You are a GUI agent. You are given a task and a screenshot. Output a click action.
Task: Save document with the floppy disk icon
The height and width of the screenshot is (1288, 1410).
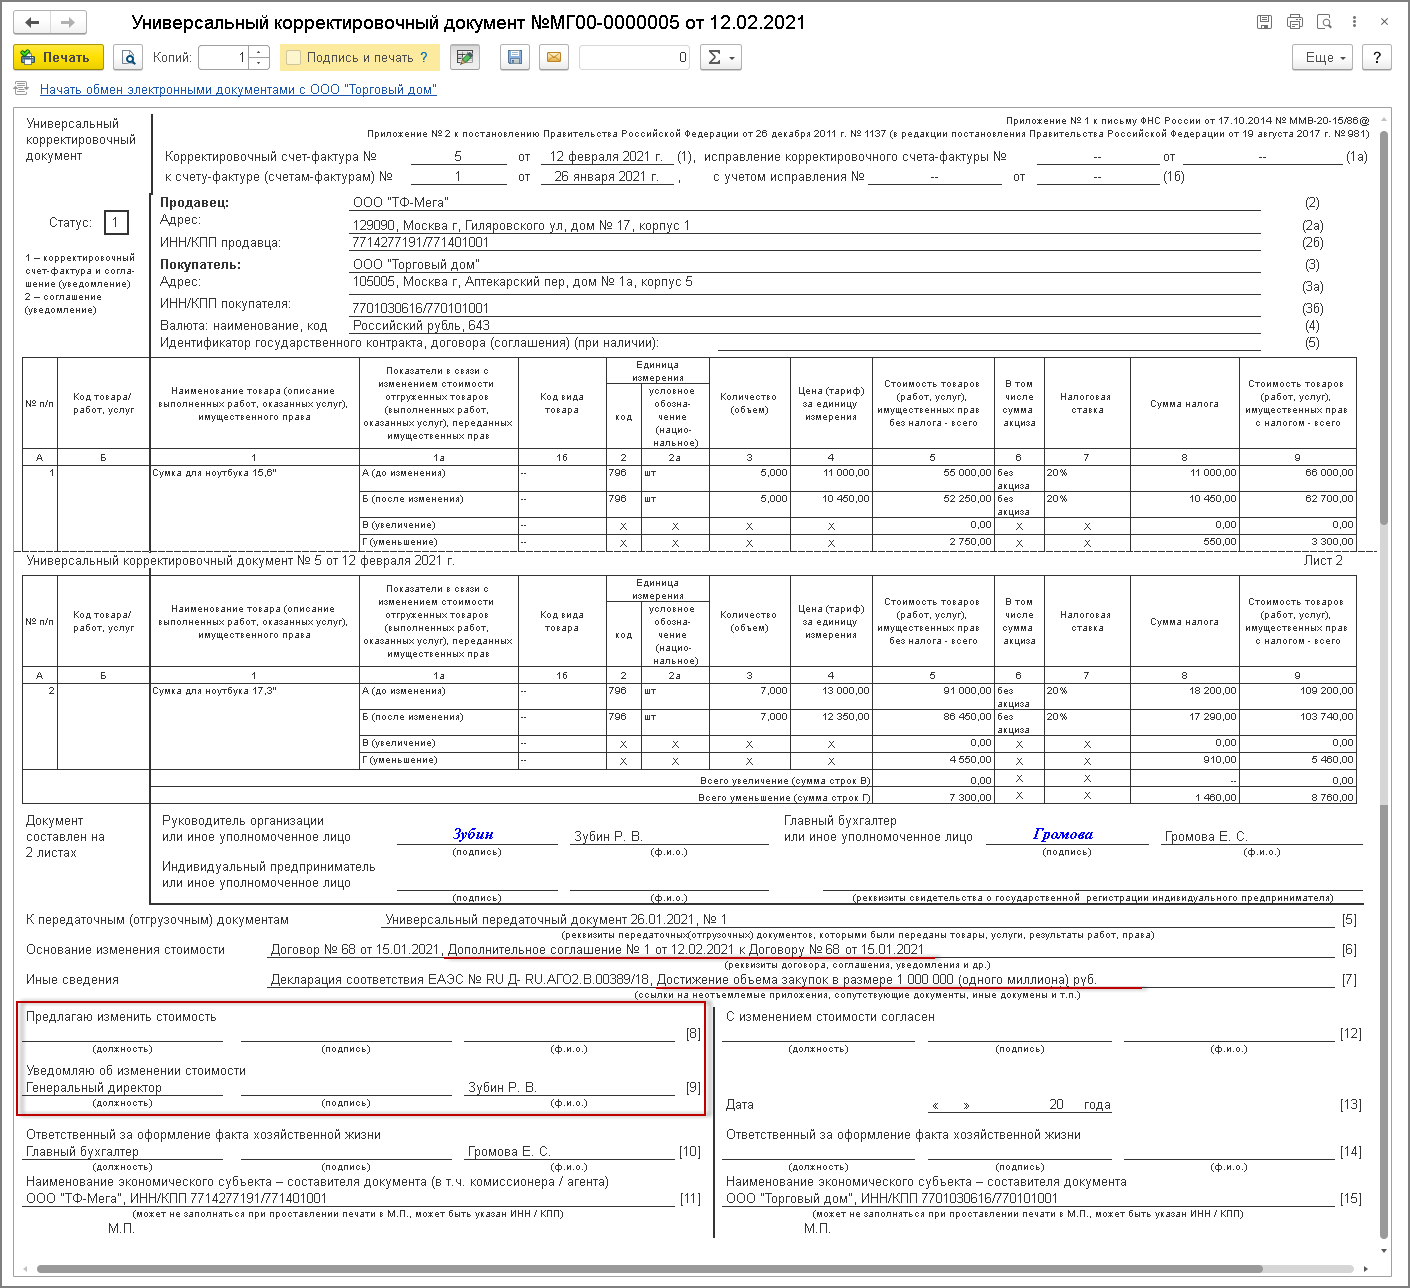tap(514, 58)
